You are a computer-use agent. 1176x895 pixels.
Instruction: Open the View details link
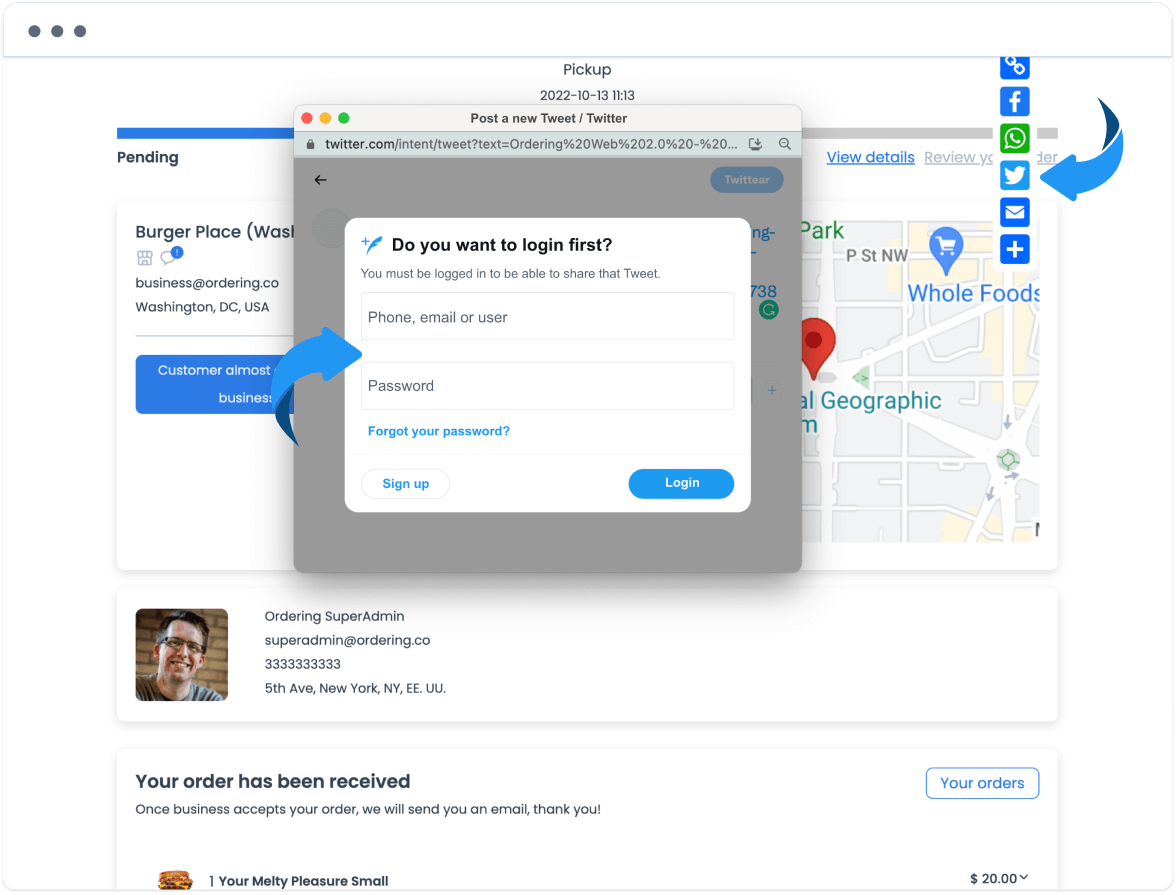pos(870,158)
